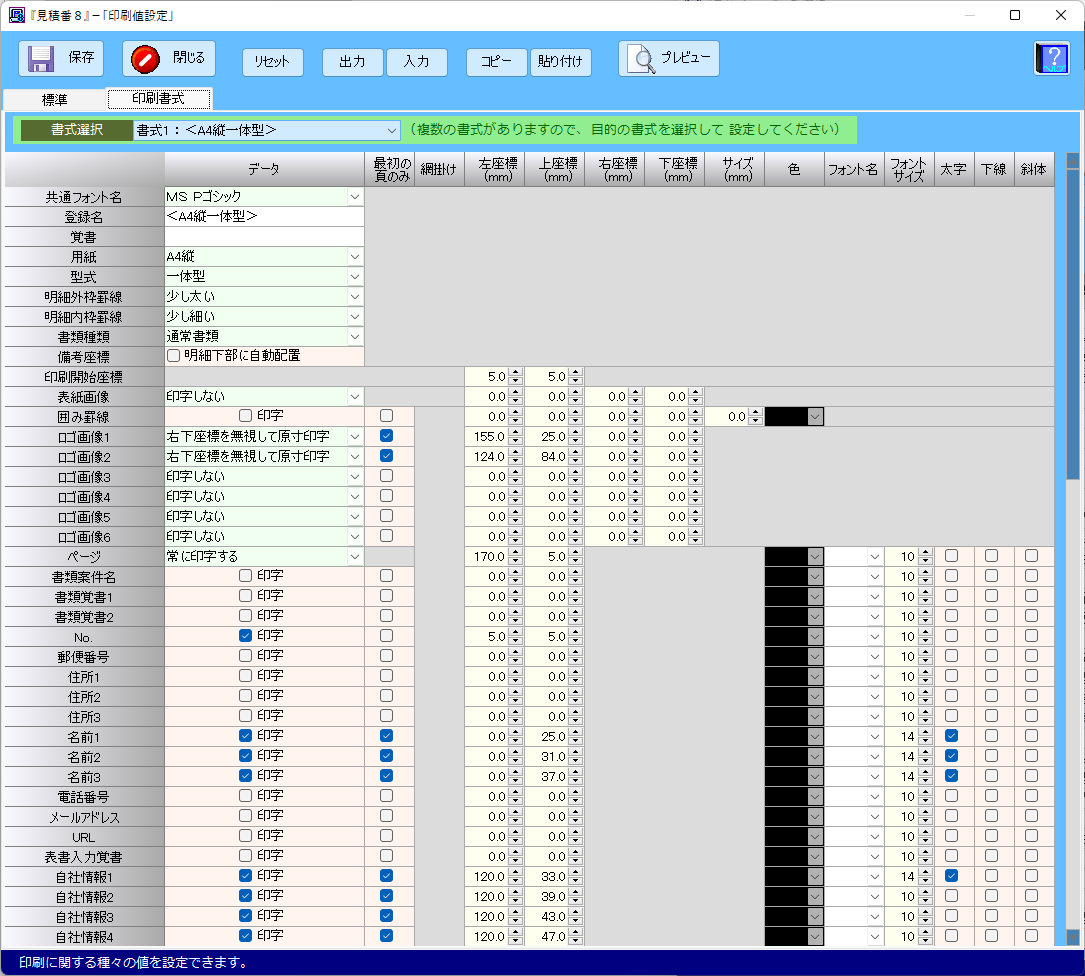Uncheck 印字 for No. row

245,635
